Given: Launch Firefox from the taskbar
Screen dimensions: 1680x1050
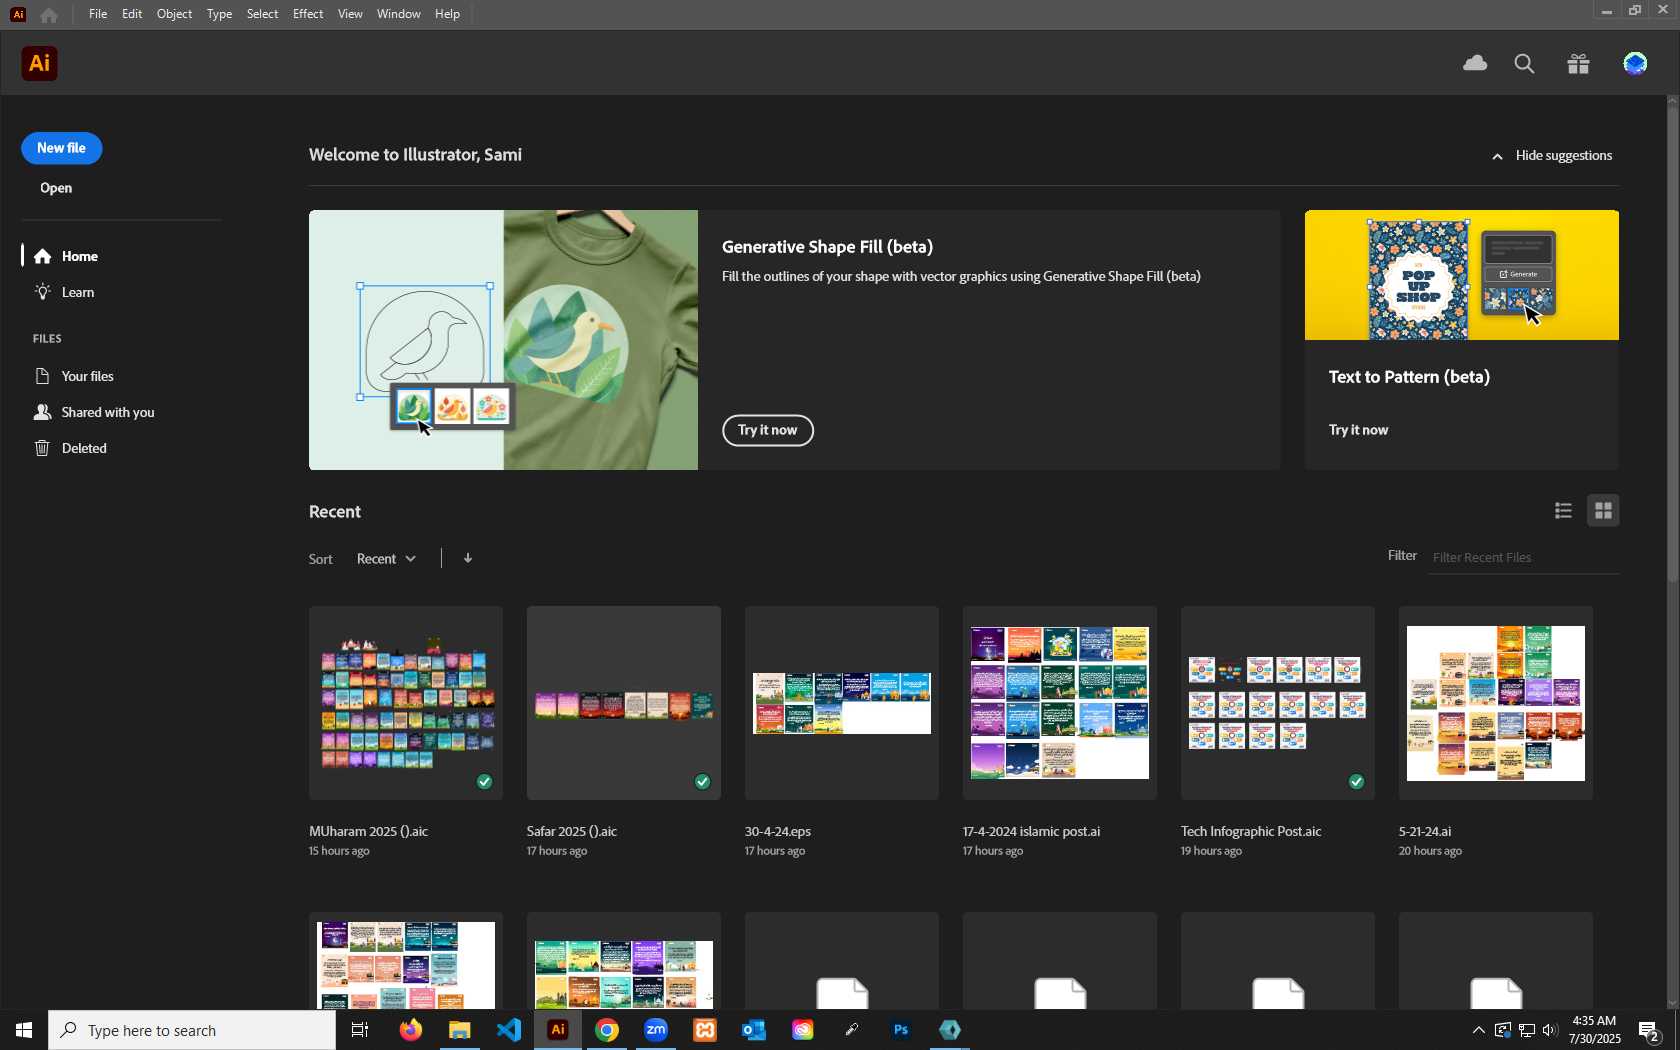Looking at the screenshot, I should (410, 1030).
